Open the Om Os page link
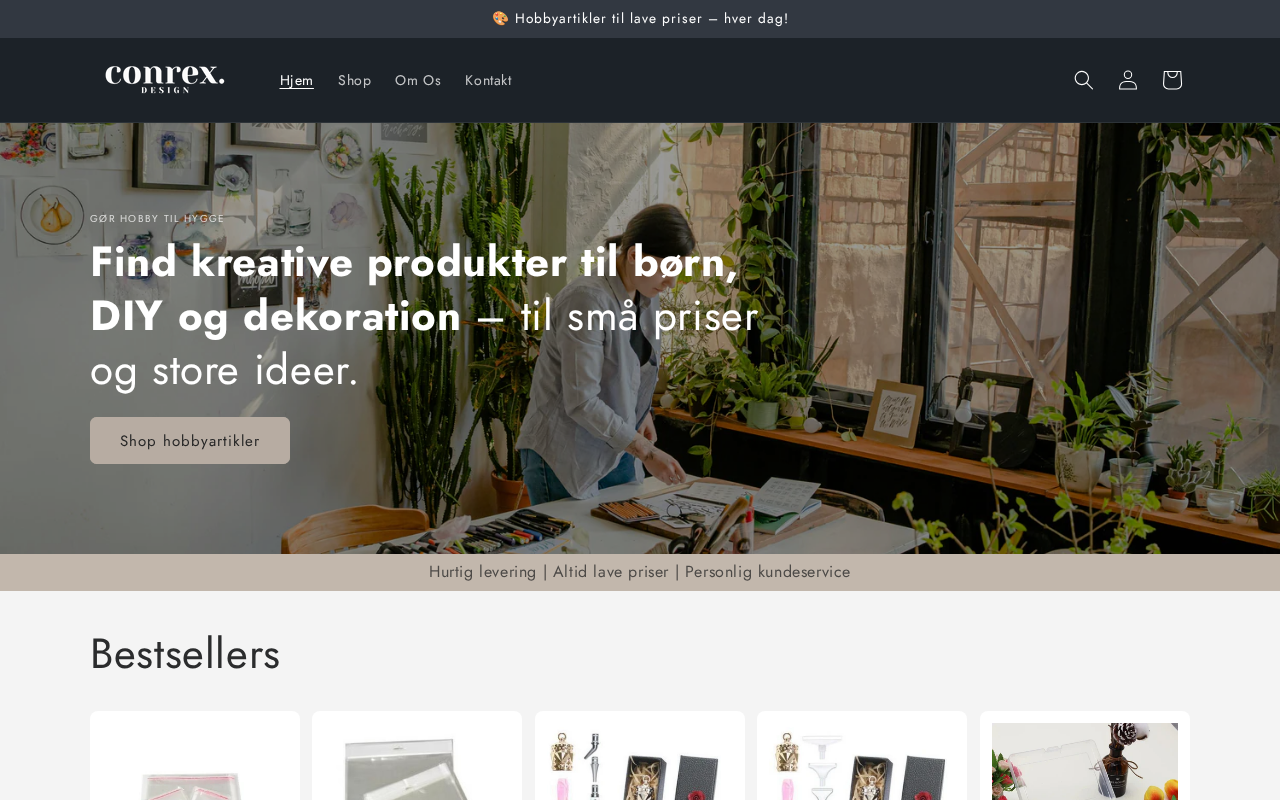Viewport: 1280px width, 800px height. pos(418,80)
